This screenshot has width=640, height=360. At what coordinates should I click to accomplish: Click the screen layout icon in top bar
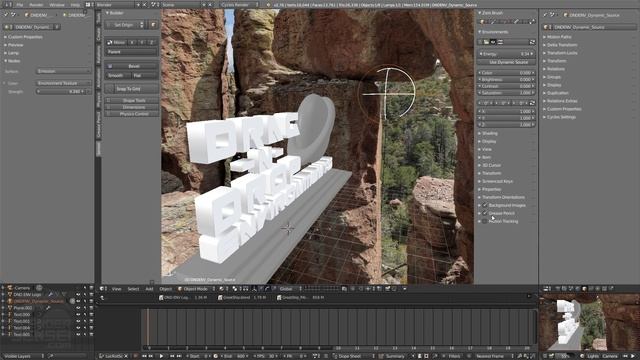[88, 5]
